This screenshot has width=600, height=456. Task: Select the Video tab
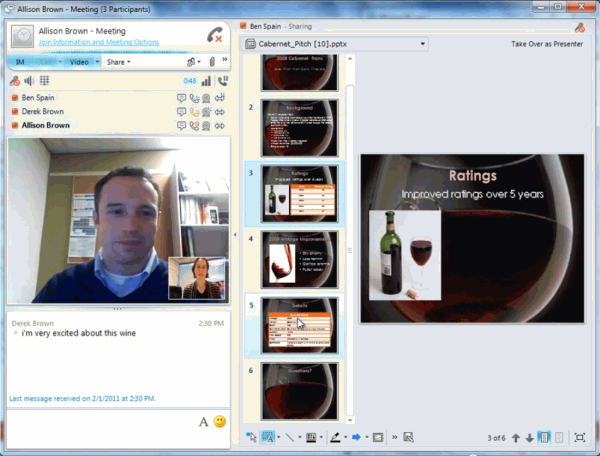click(79, 62)
